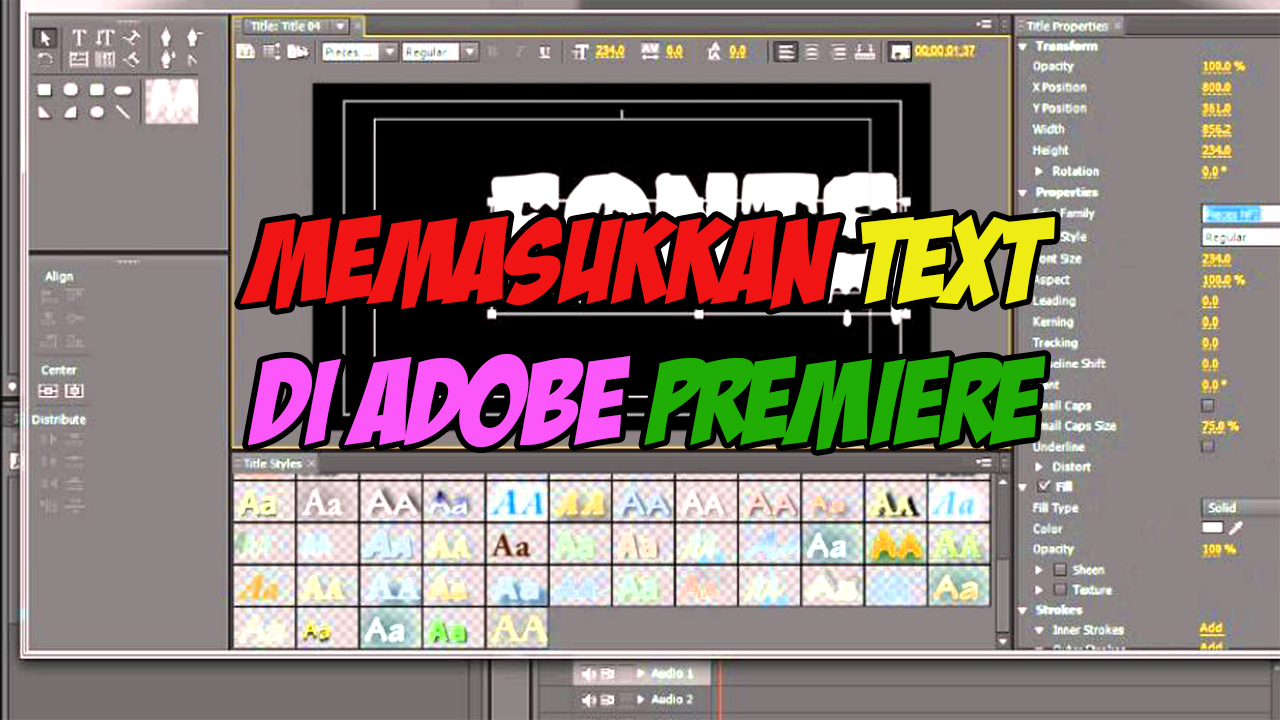Toggle the Underline checkbox in properties
The width and height of the screenshot is (1280, 720).
click(x=1207, y=445)
